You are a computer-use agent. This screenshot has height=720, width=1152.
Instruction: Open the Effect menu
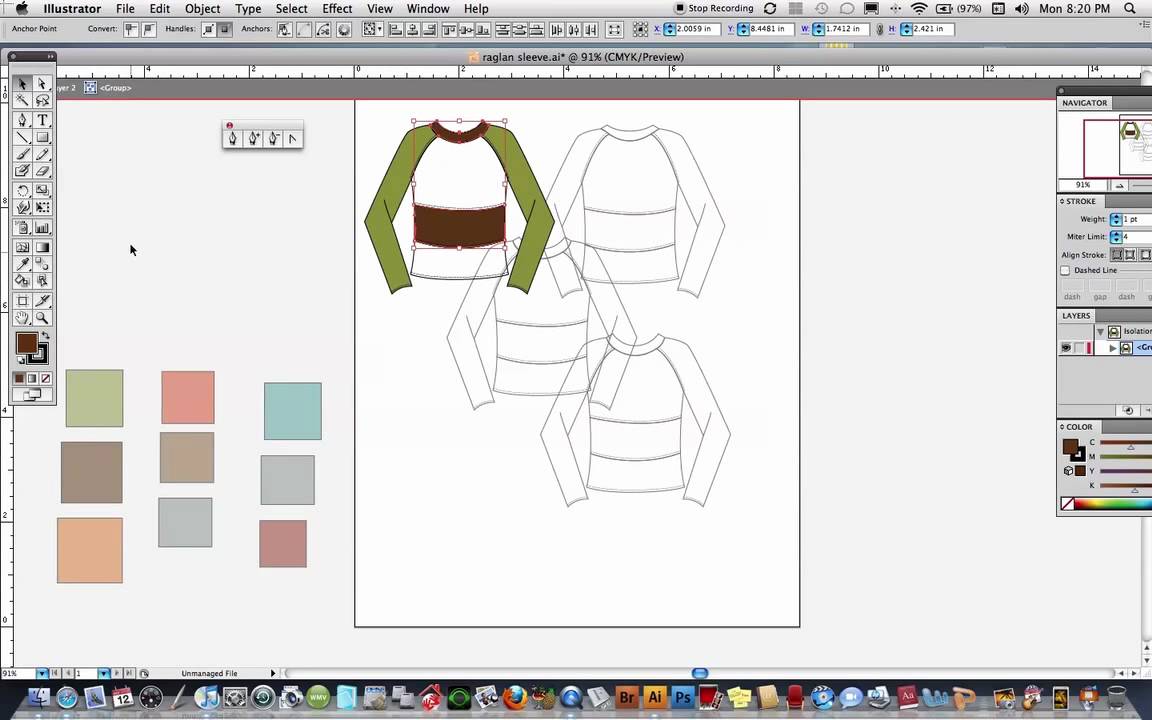click(x=337, y=9)
